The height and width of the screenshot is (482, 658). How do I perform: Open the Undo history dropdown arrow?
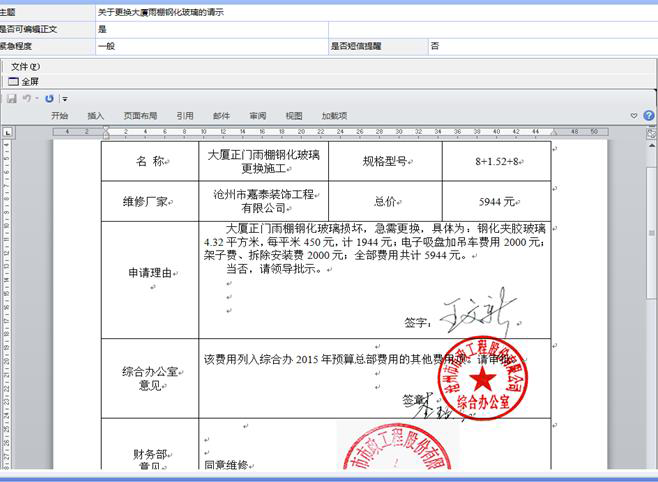[36, 99]
